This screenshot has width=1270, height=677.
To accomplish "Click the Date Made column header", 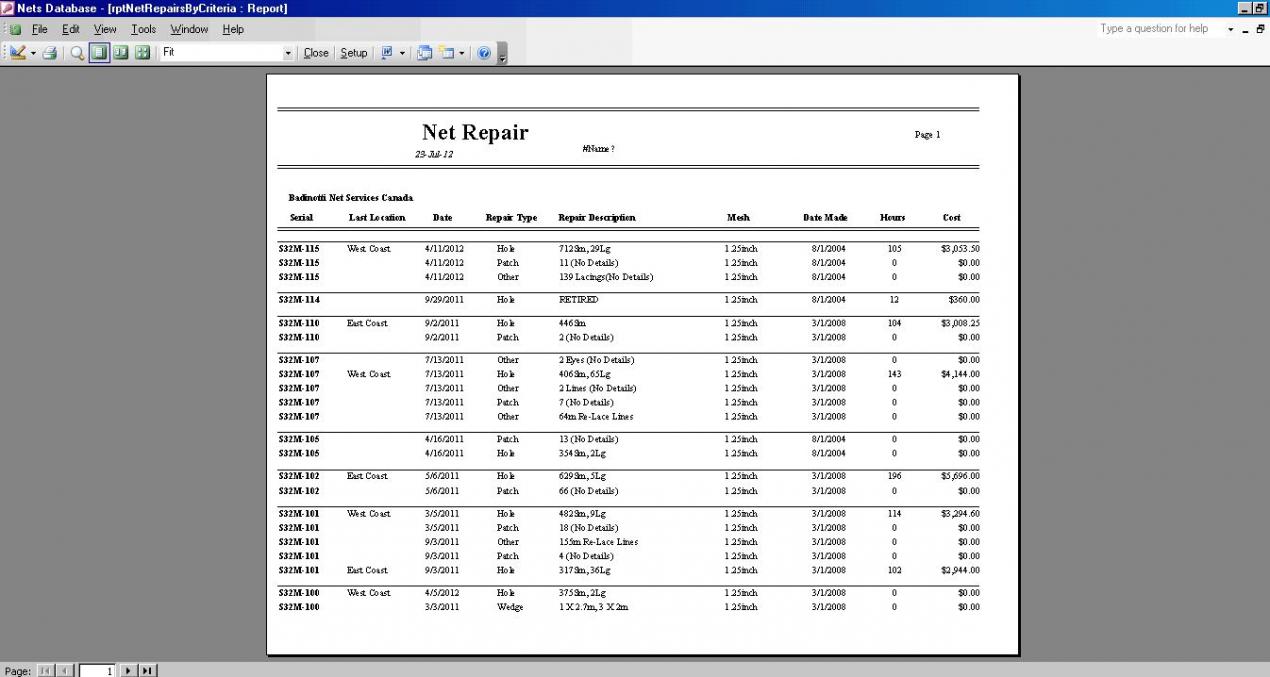I will coord(825,217).
